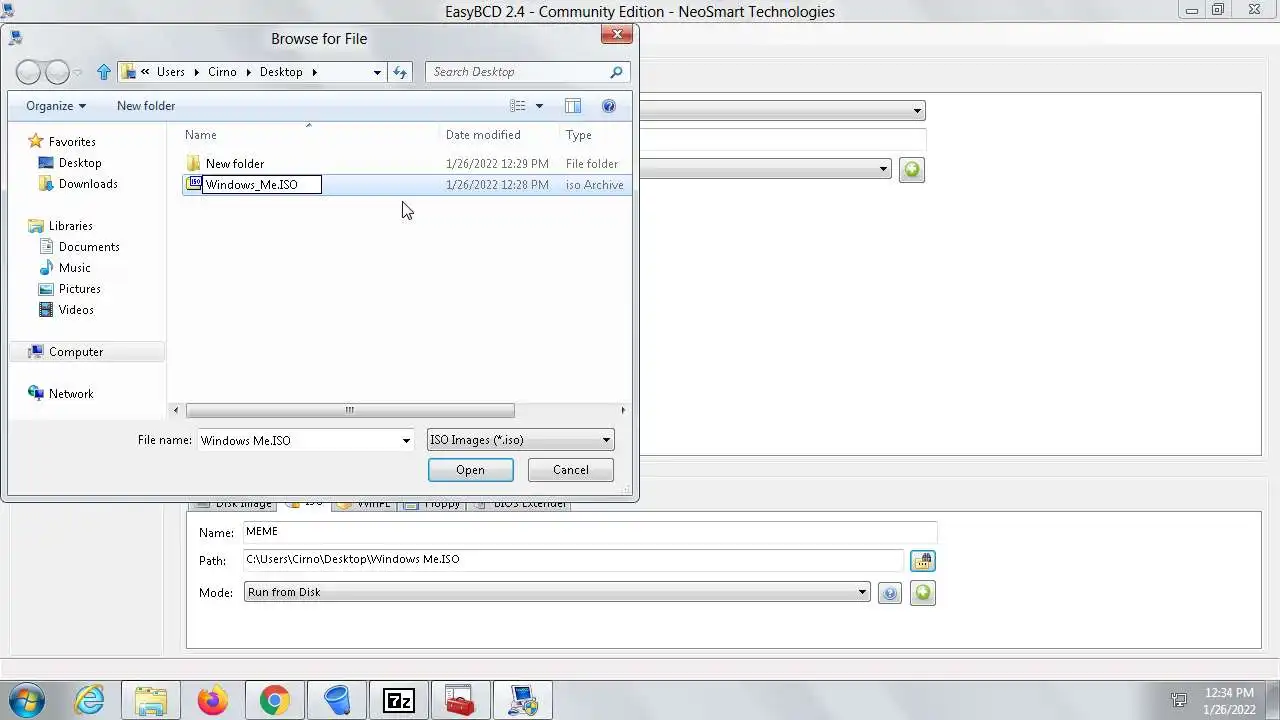
Task: Click Desktop in breadcrumb path
Action: tap(281, 72)
